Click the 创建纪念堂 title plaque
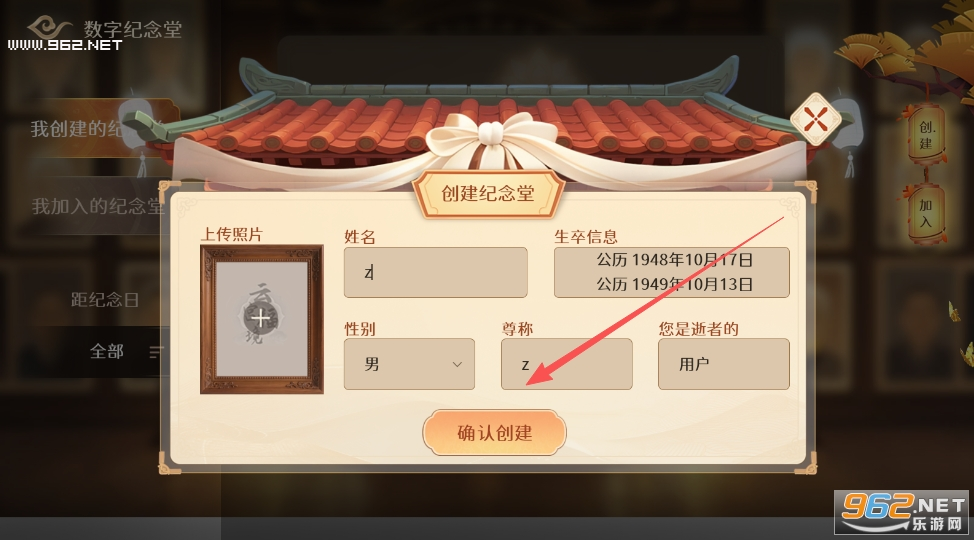 488,193
